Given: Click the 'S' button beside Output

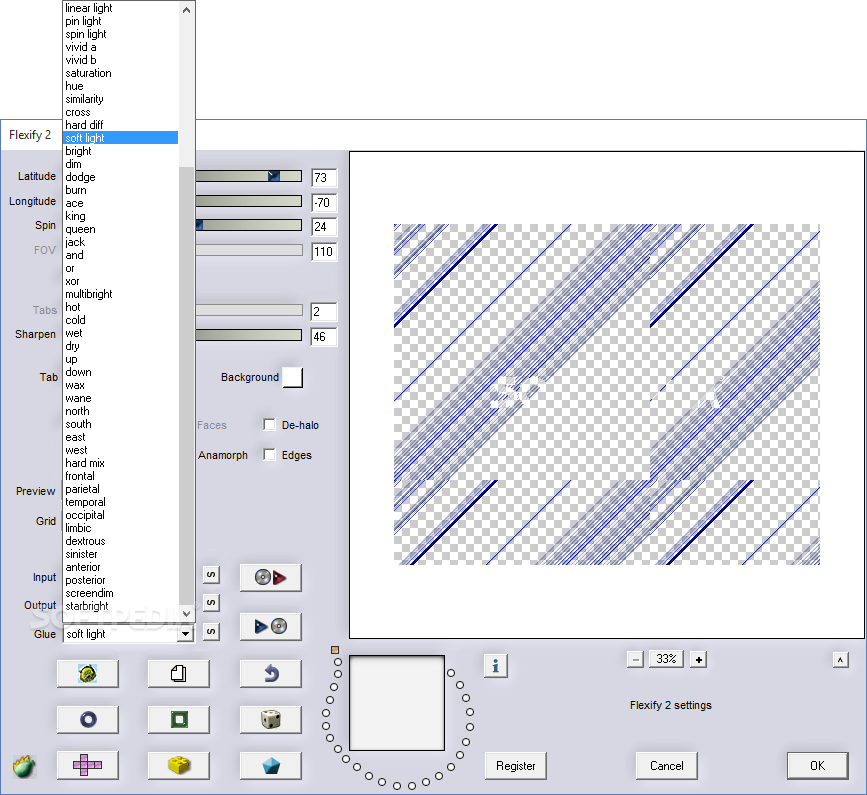Looking at the screenshot, I should click(211, 603).
